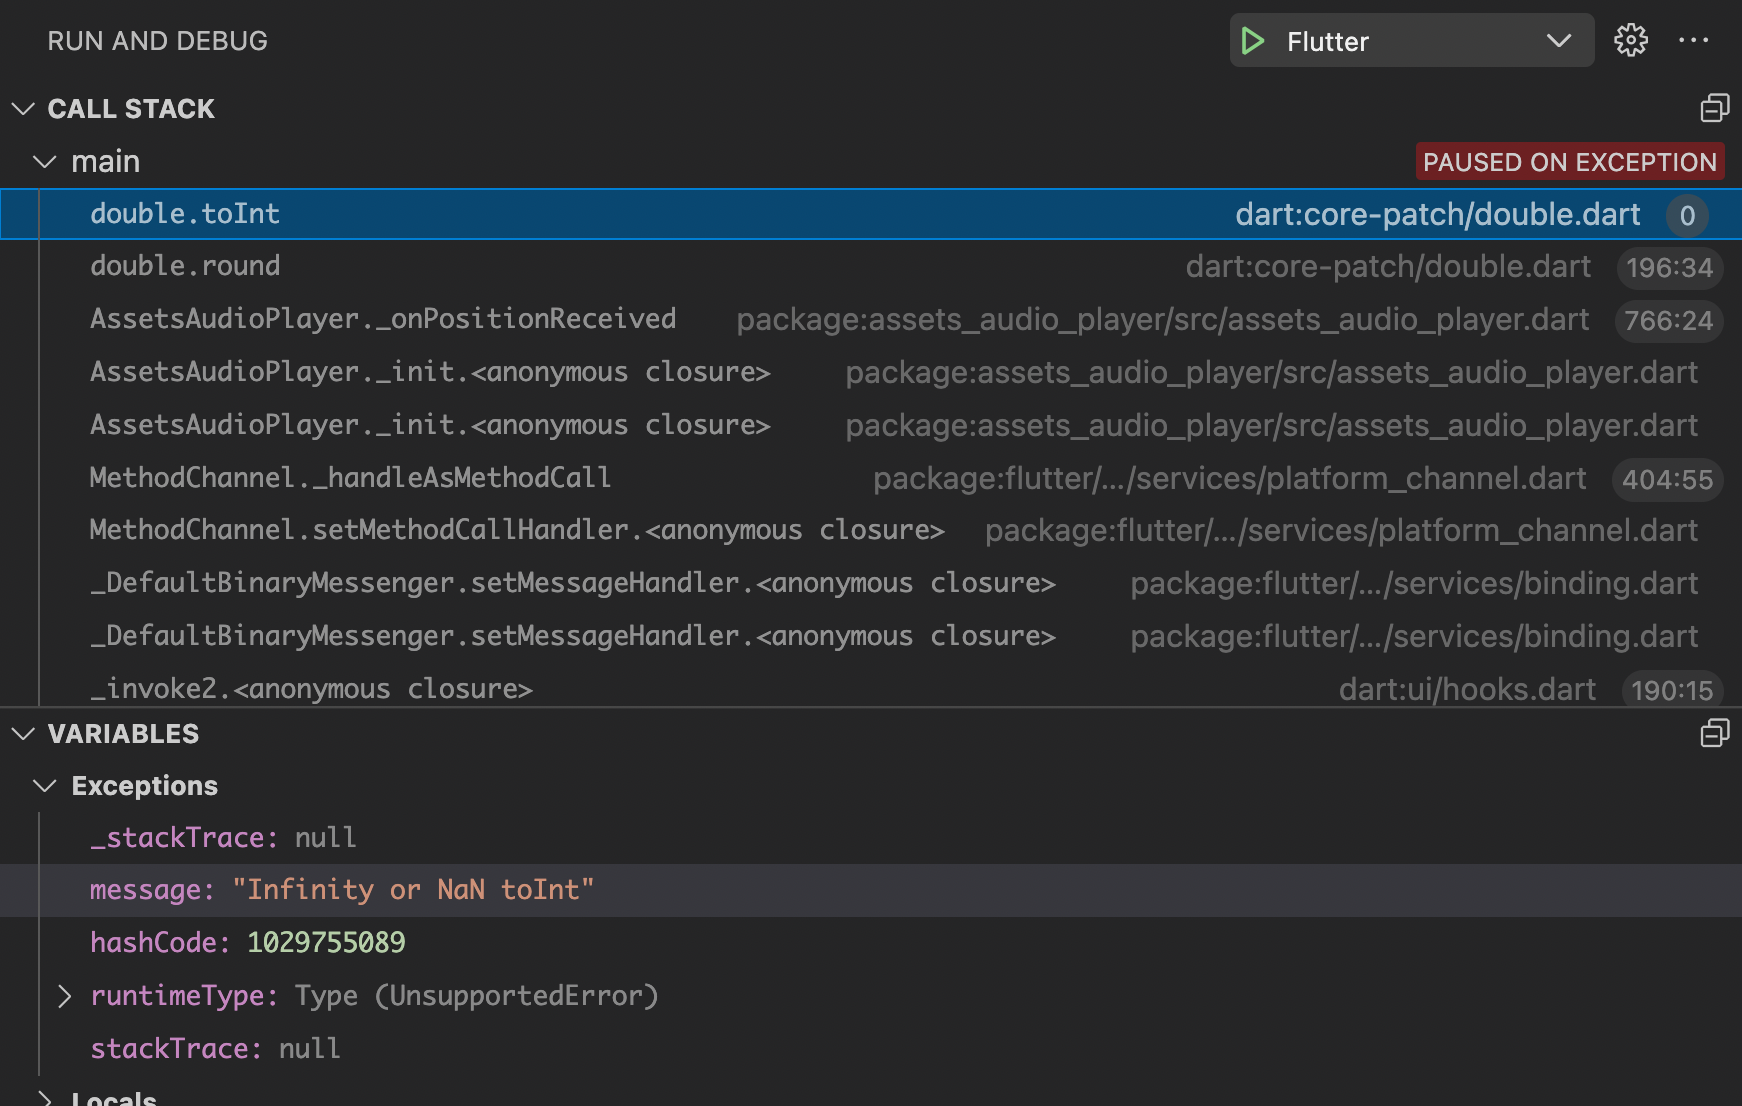The height and width of the screenshot is (1106, 1742).
Task: Collapse the CALL STACK section
Action: pos(23,108)
